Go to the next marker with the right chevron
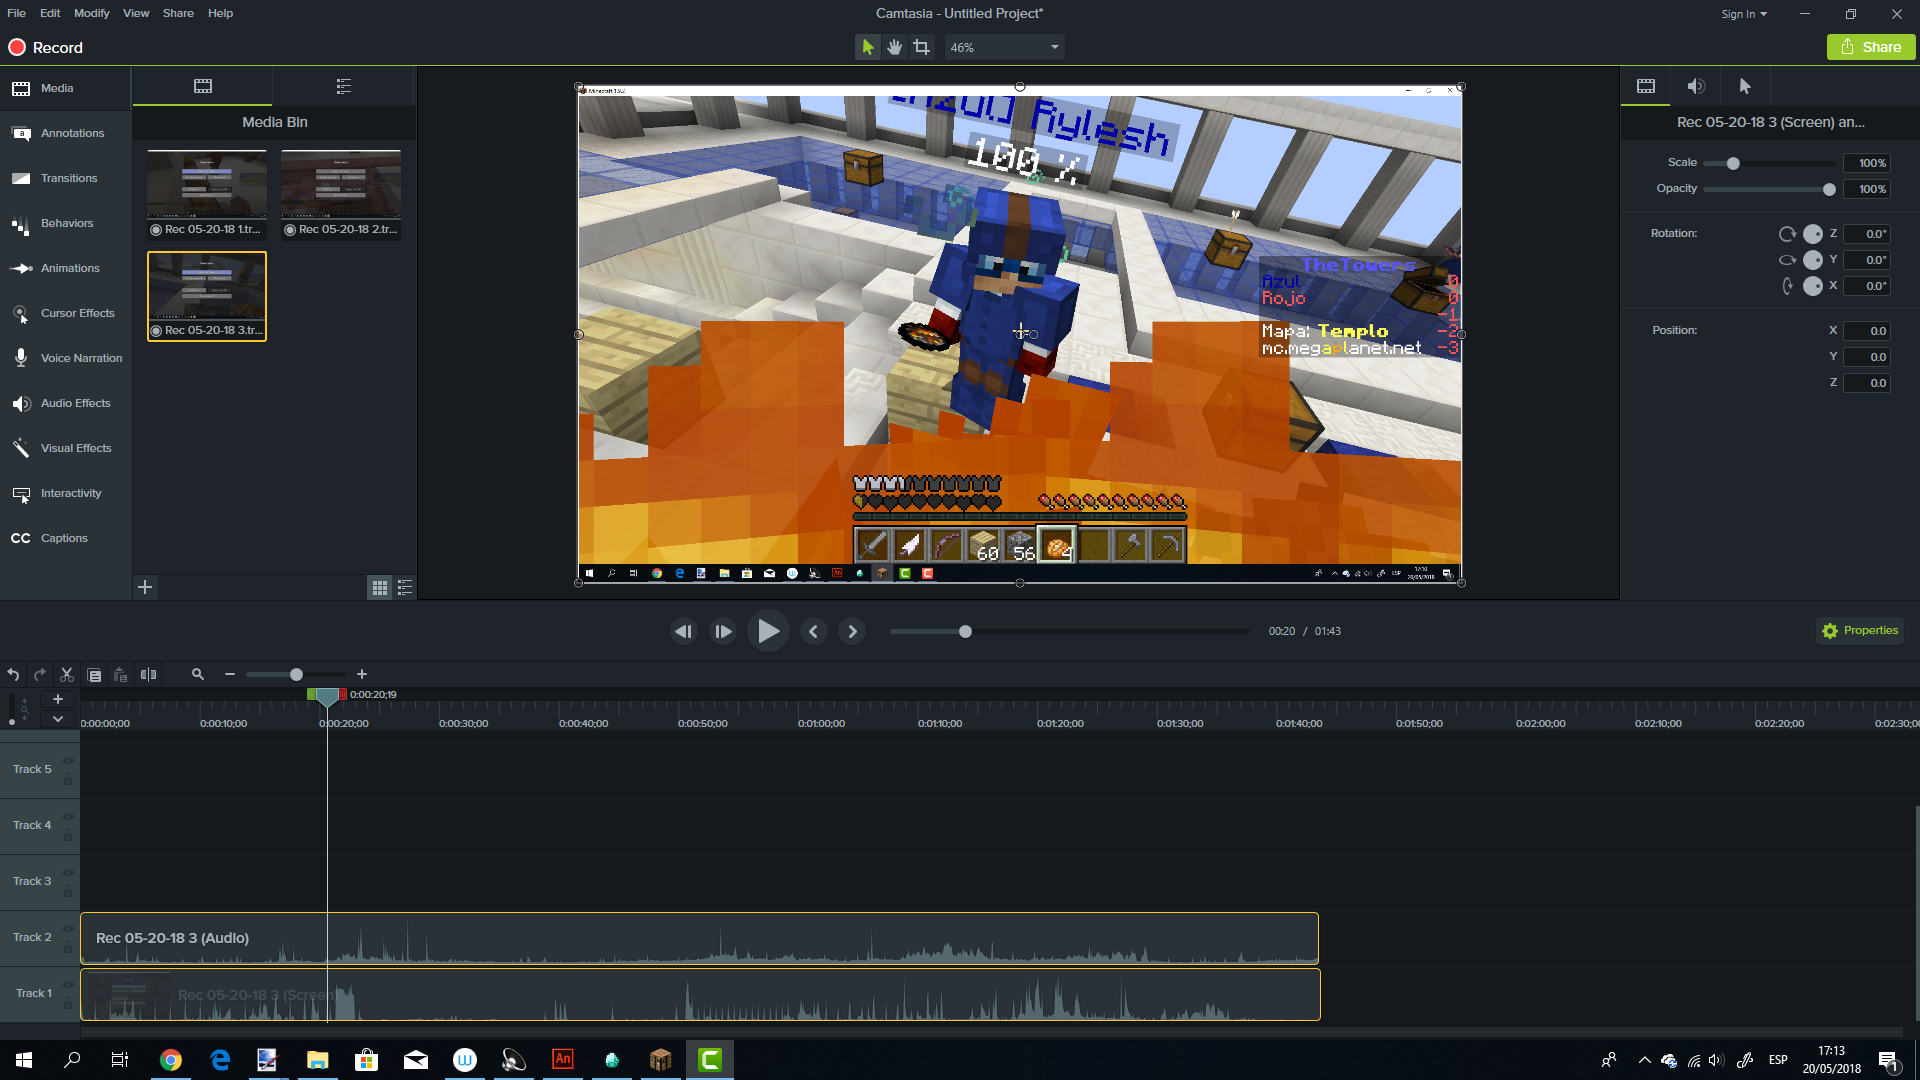1920x1080 pixels. [852, 631]
